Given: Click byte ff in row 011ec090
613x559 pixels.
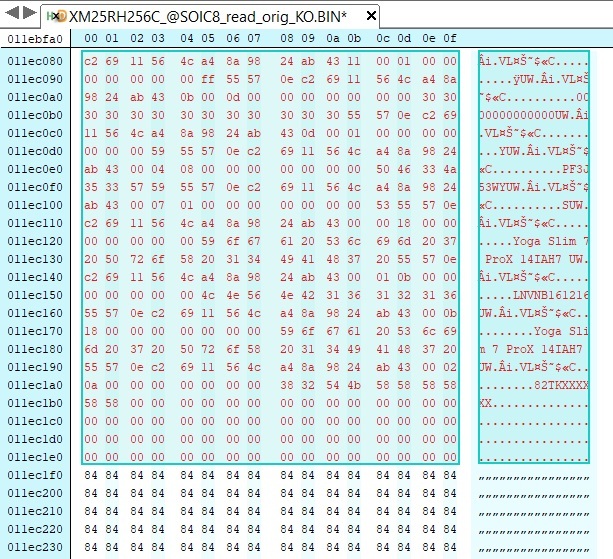Looking at the screenshot, I should tap(208, 79).
